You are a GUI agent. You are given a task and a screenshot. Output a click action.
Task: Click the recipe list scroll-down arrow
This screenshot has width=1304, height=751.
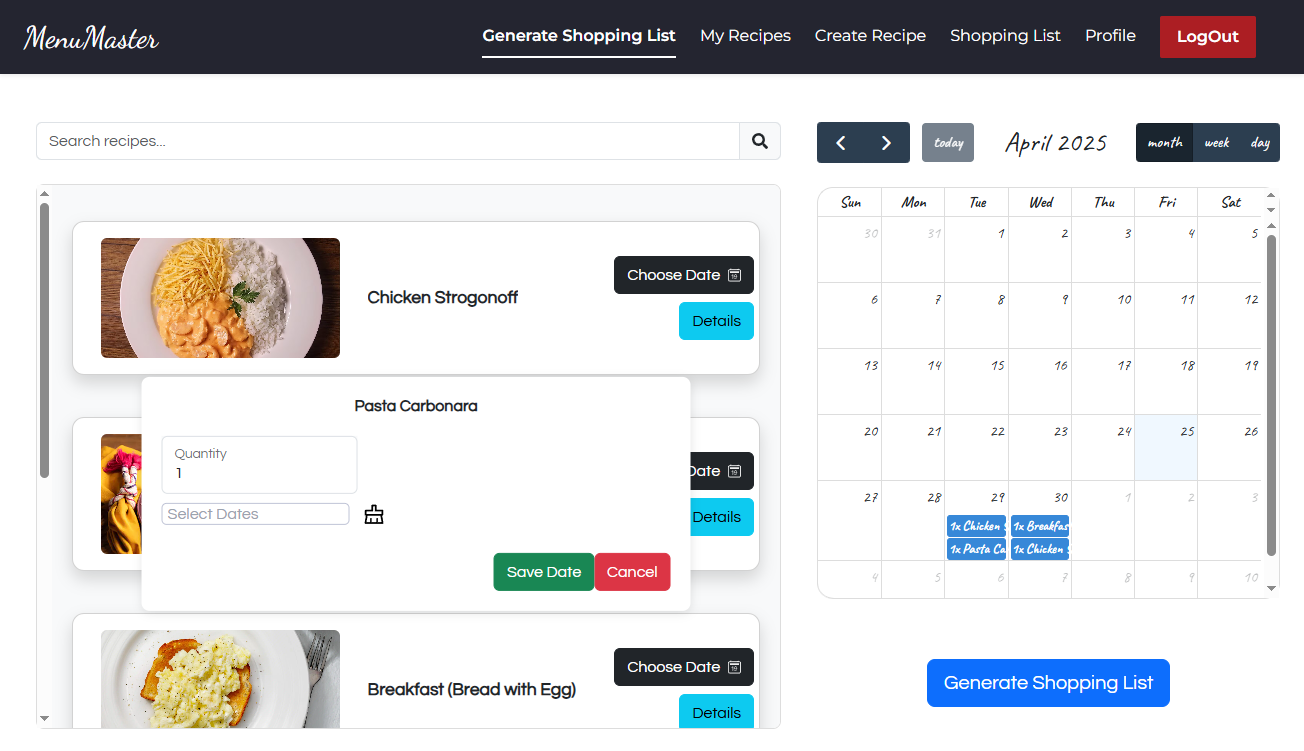tap(44, 718)
